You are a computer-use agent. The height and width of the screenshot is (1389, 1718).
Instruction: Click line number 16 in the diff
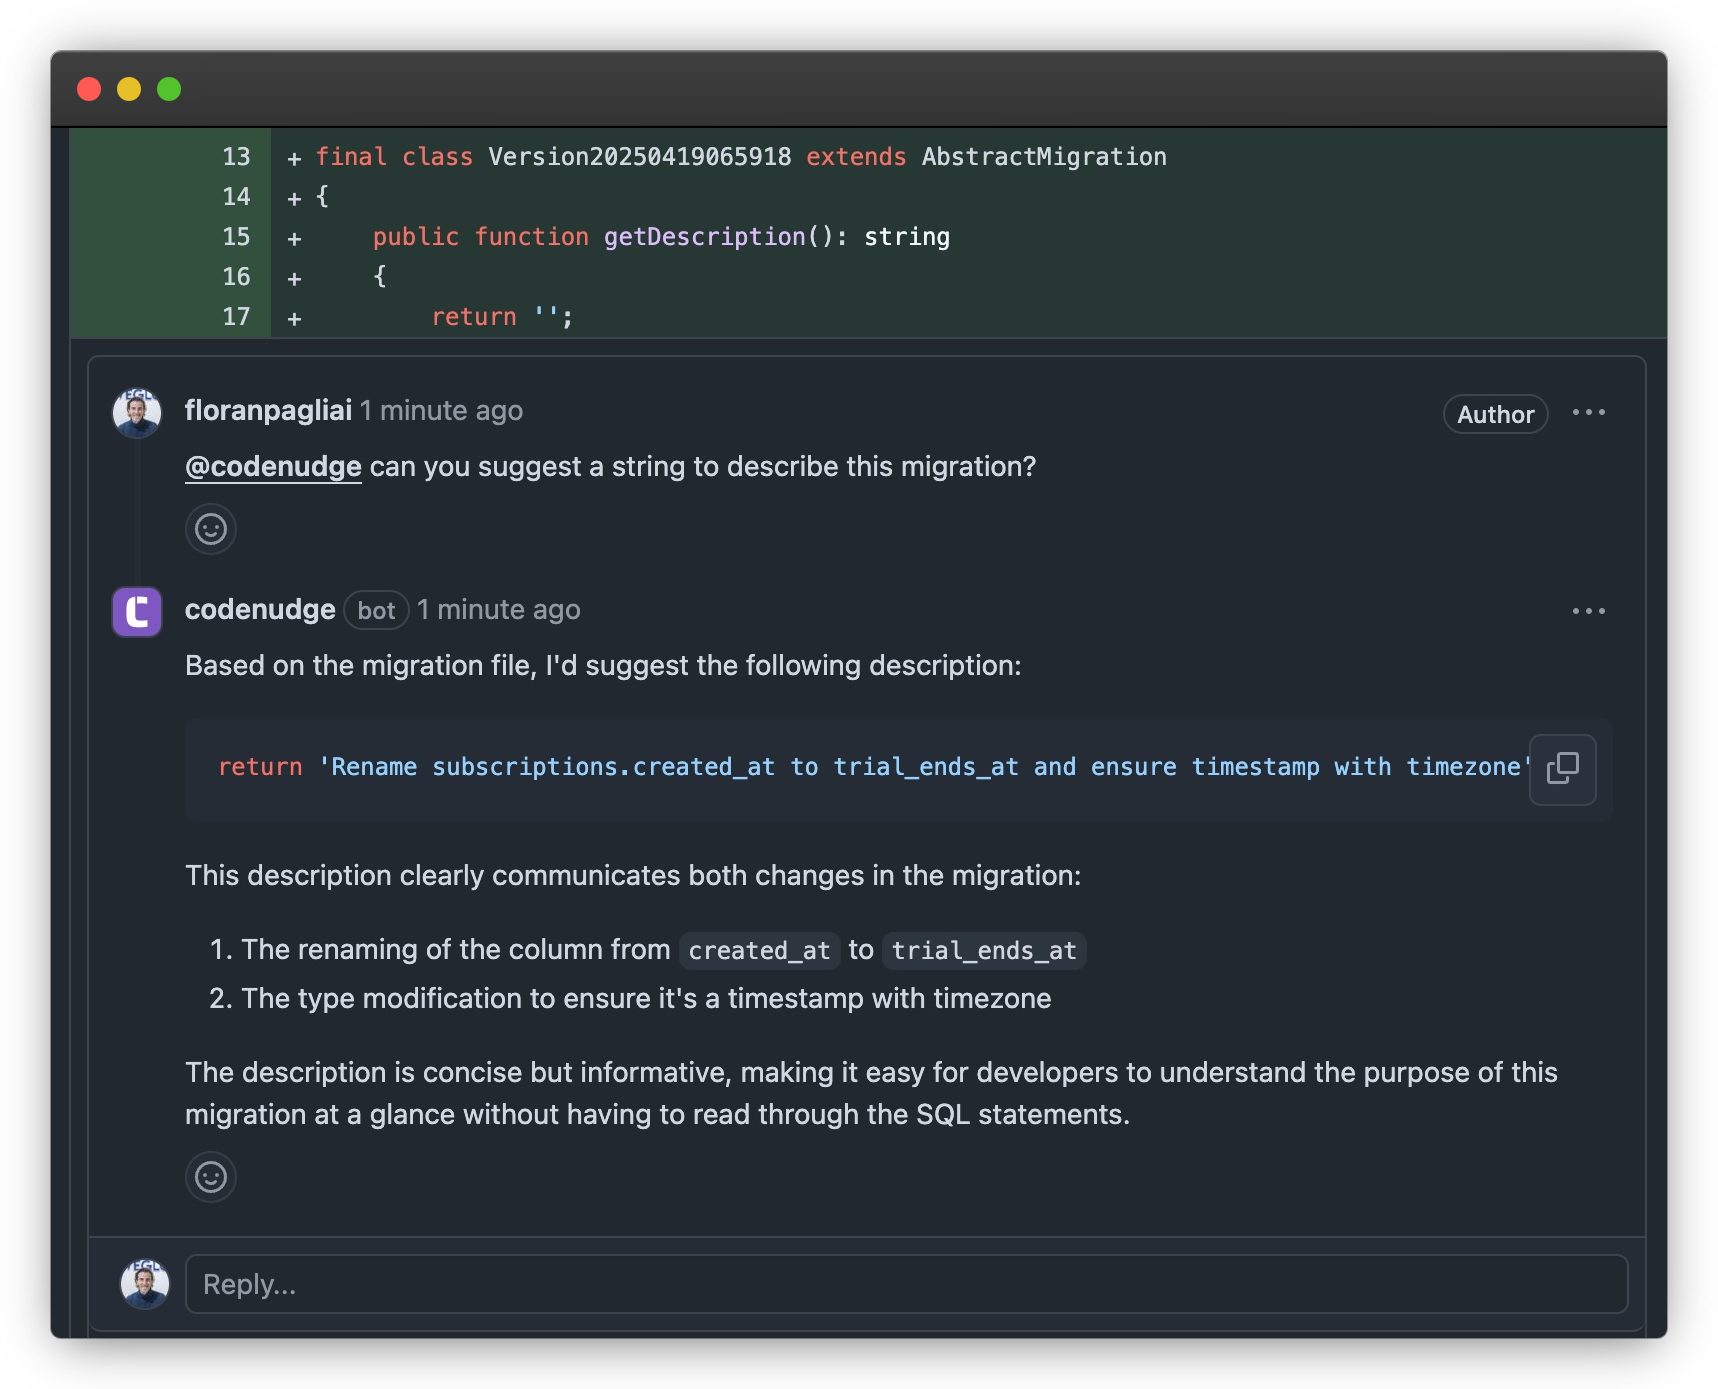pyautogui.click(x=236, y=277)
